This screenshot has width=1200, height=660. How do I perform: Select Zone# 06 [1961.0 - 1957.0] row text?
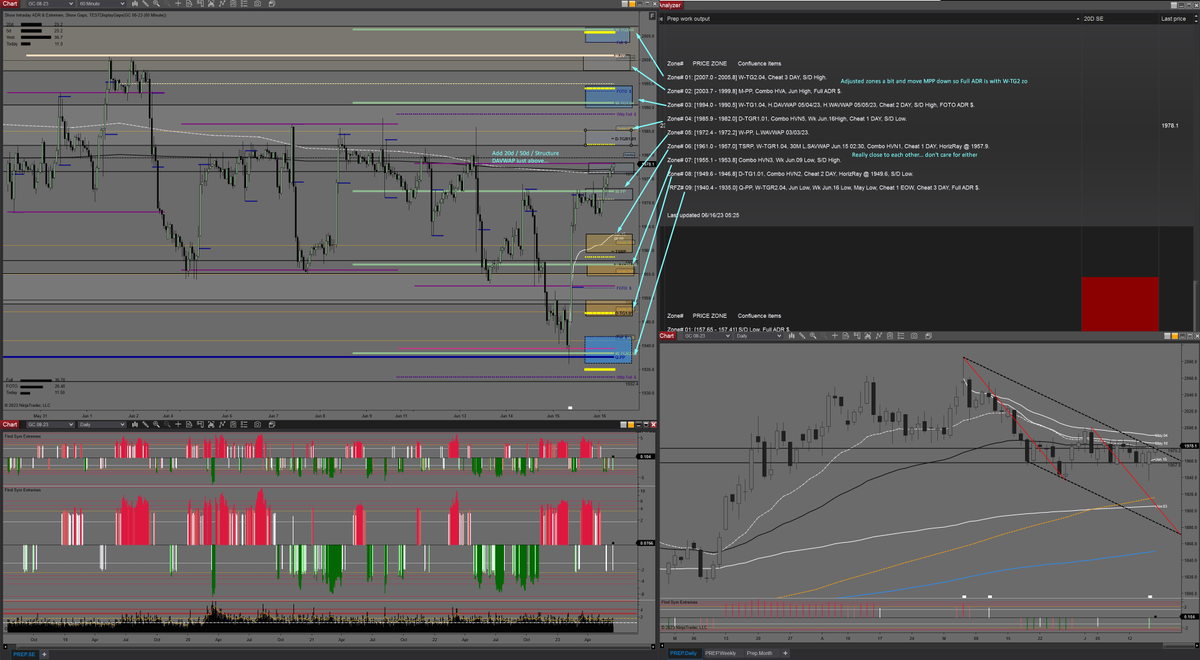[828, 147]
